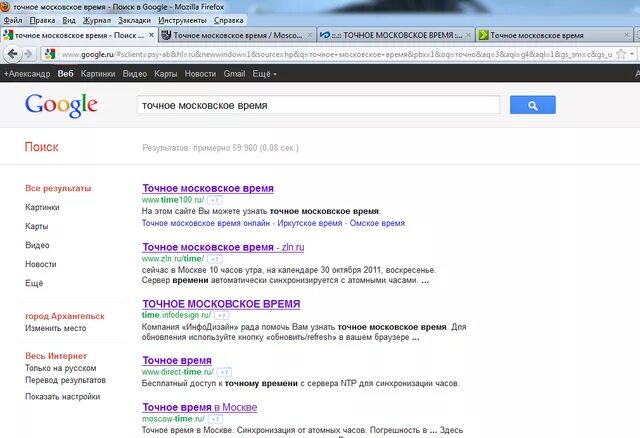Click sitelink 'Точное московское время онлайн'
Viewport: 640px width, 438px height.
pyautogui.click(x=206, y=223)
